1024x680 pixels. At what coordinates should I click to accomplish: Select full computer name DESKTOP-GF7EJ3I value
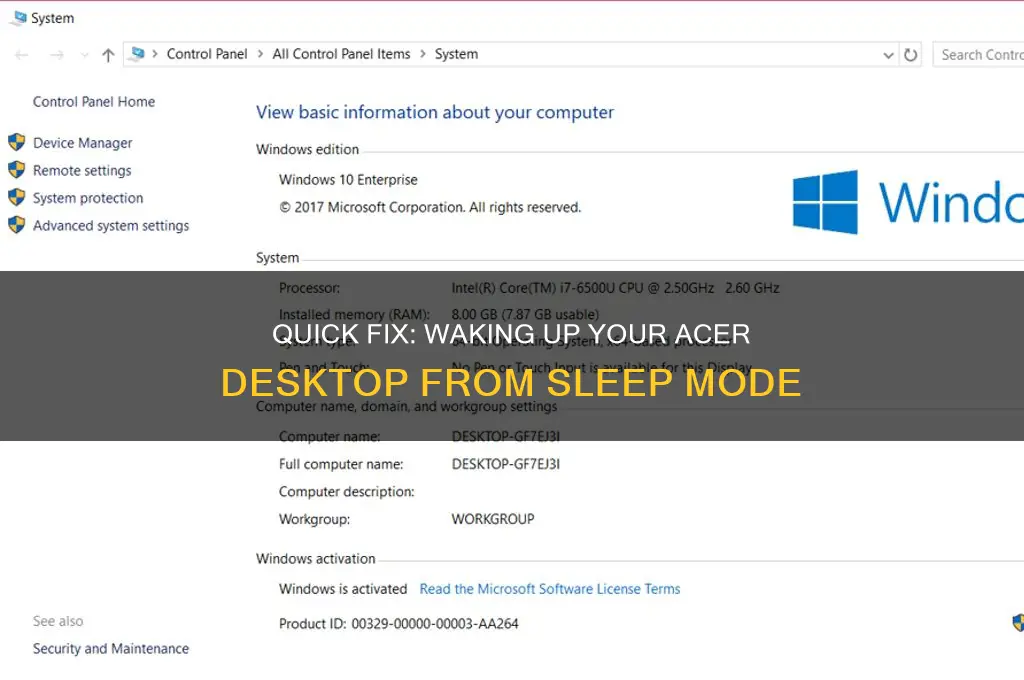506,464
